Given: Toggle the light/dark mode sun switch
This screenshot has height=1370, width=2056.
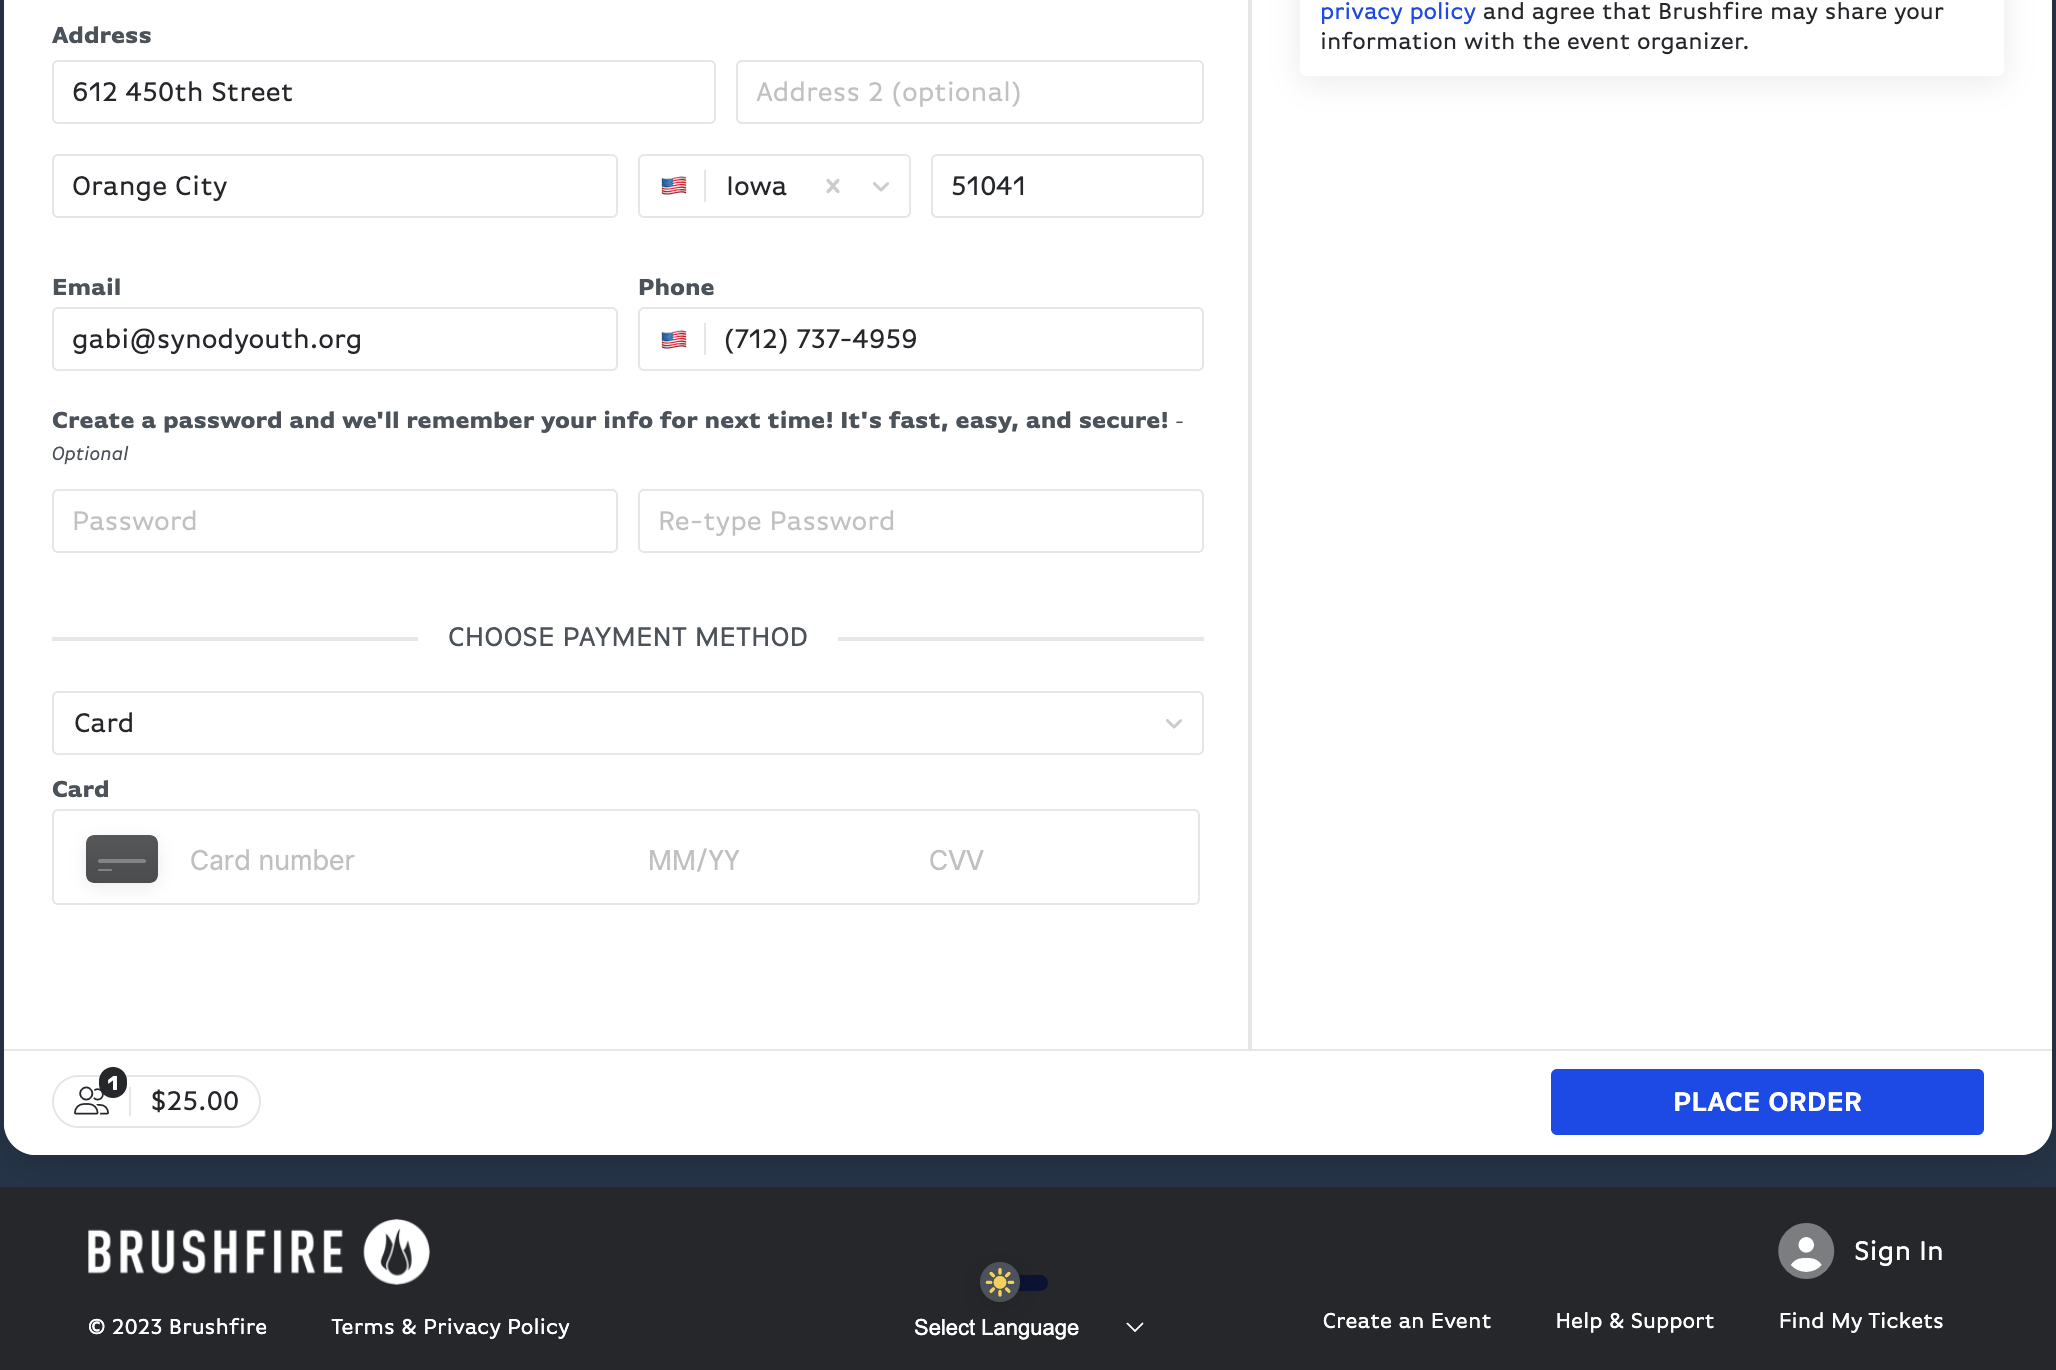Looking at the screenshot, I should (1014, 1282).
